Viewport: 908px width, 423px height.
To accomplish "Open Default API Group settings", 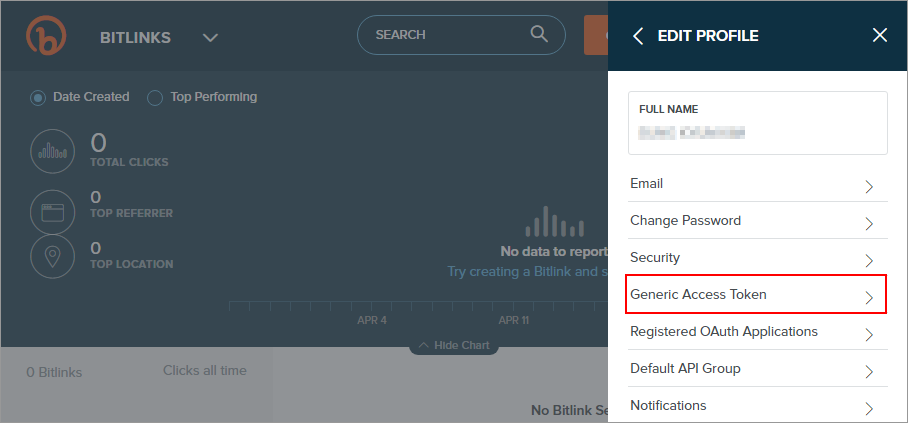I will (x=757, y=369).
